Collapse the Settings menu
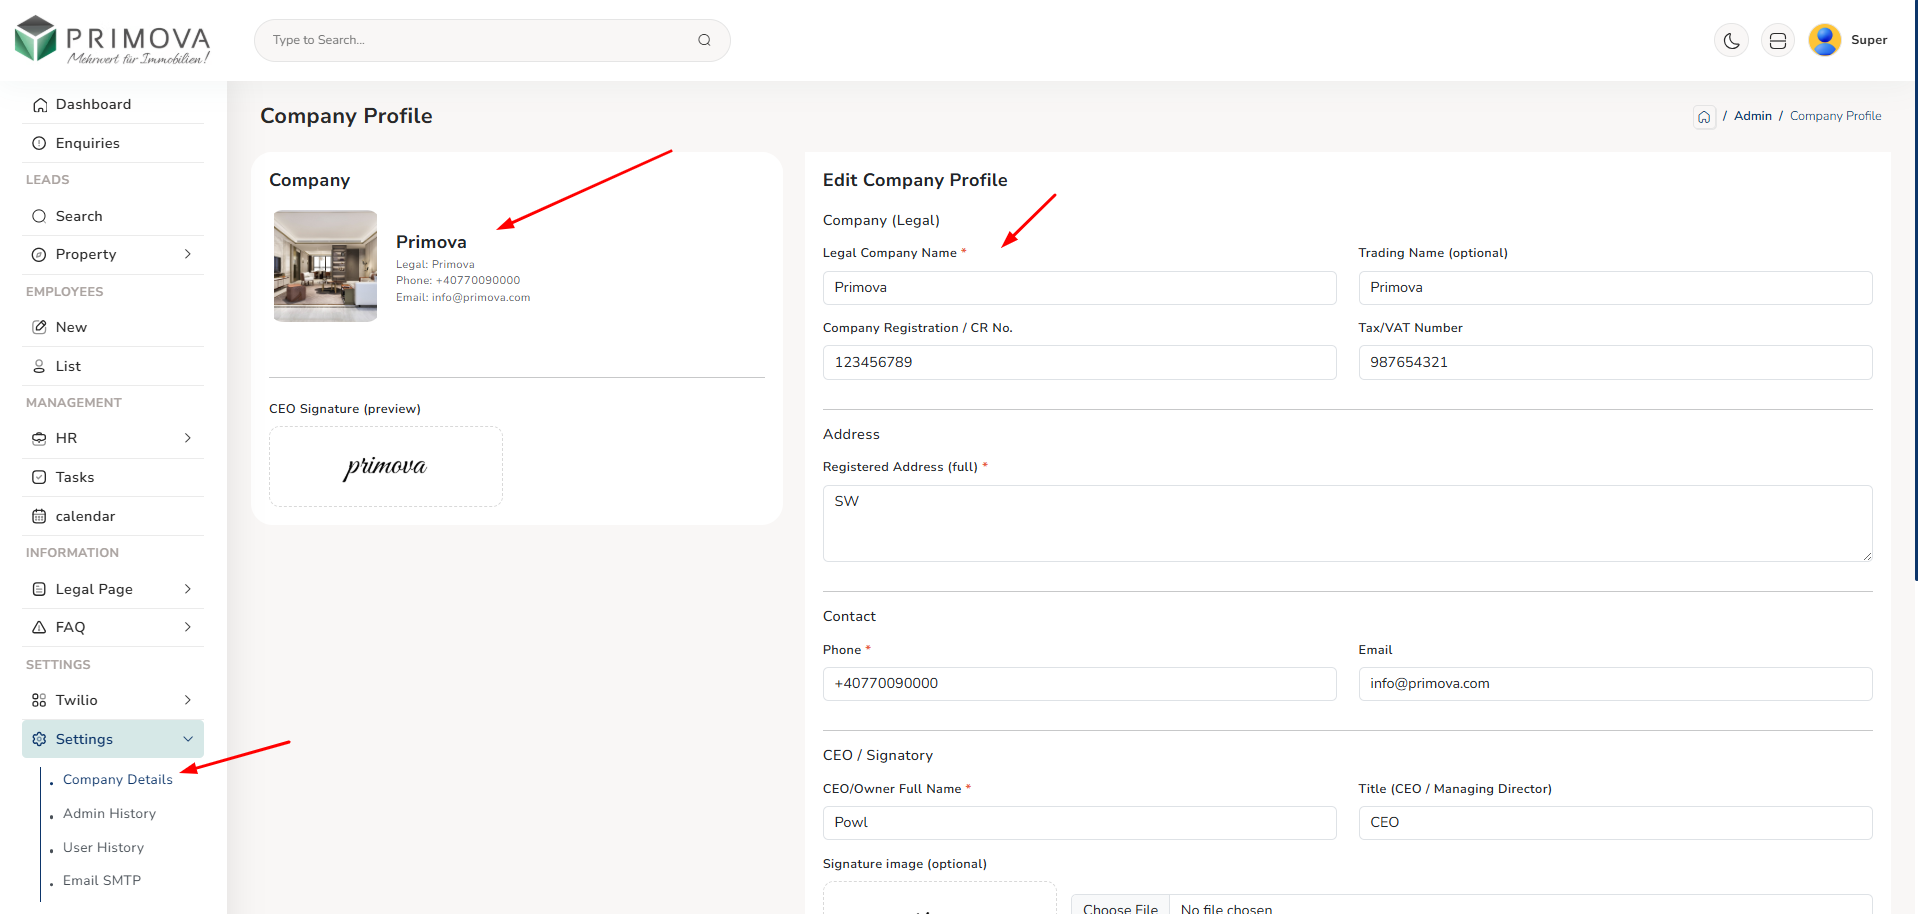Screen dimensions: 1918x914 112,740
